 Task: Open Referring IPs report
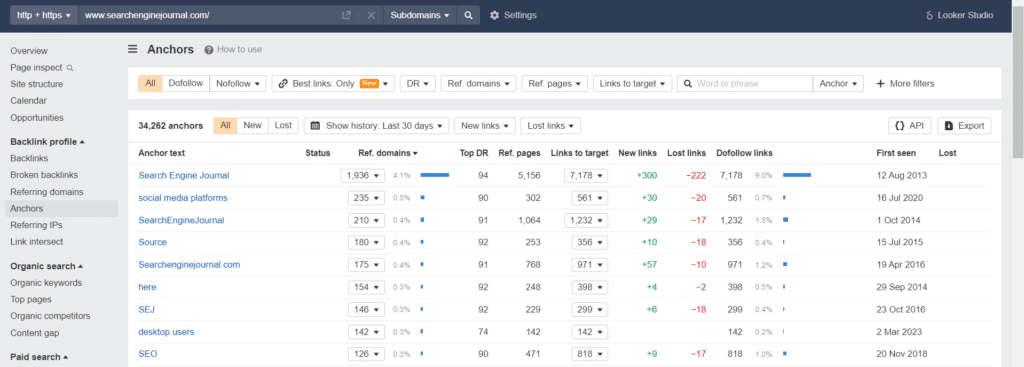tap(36, 225)
